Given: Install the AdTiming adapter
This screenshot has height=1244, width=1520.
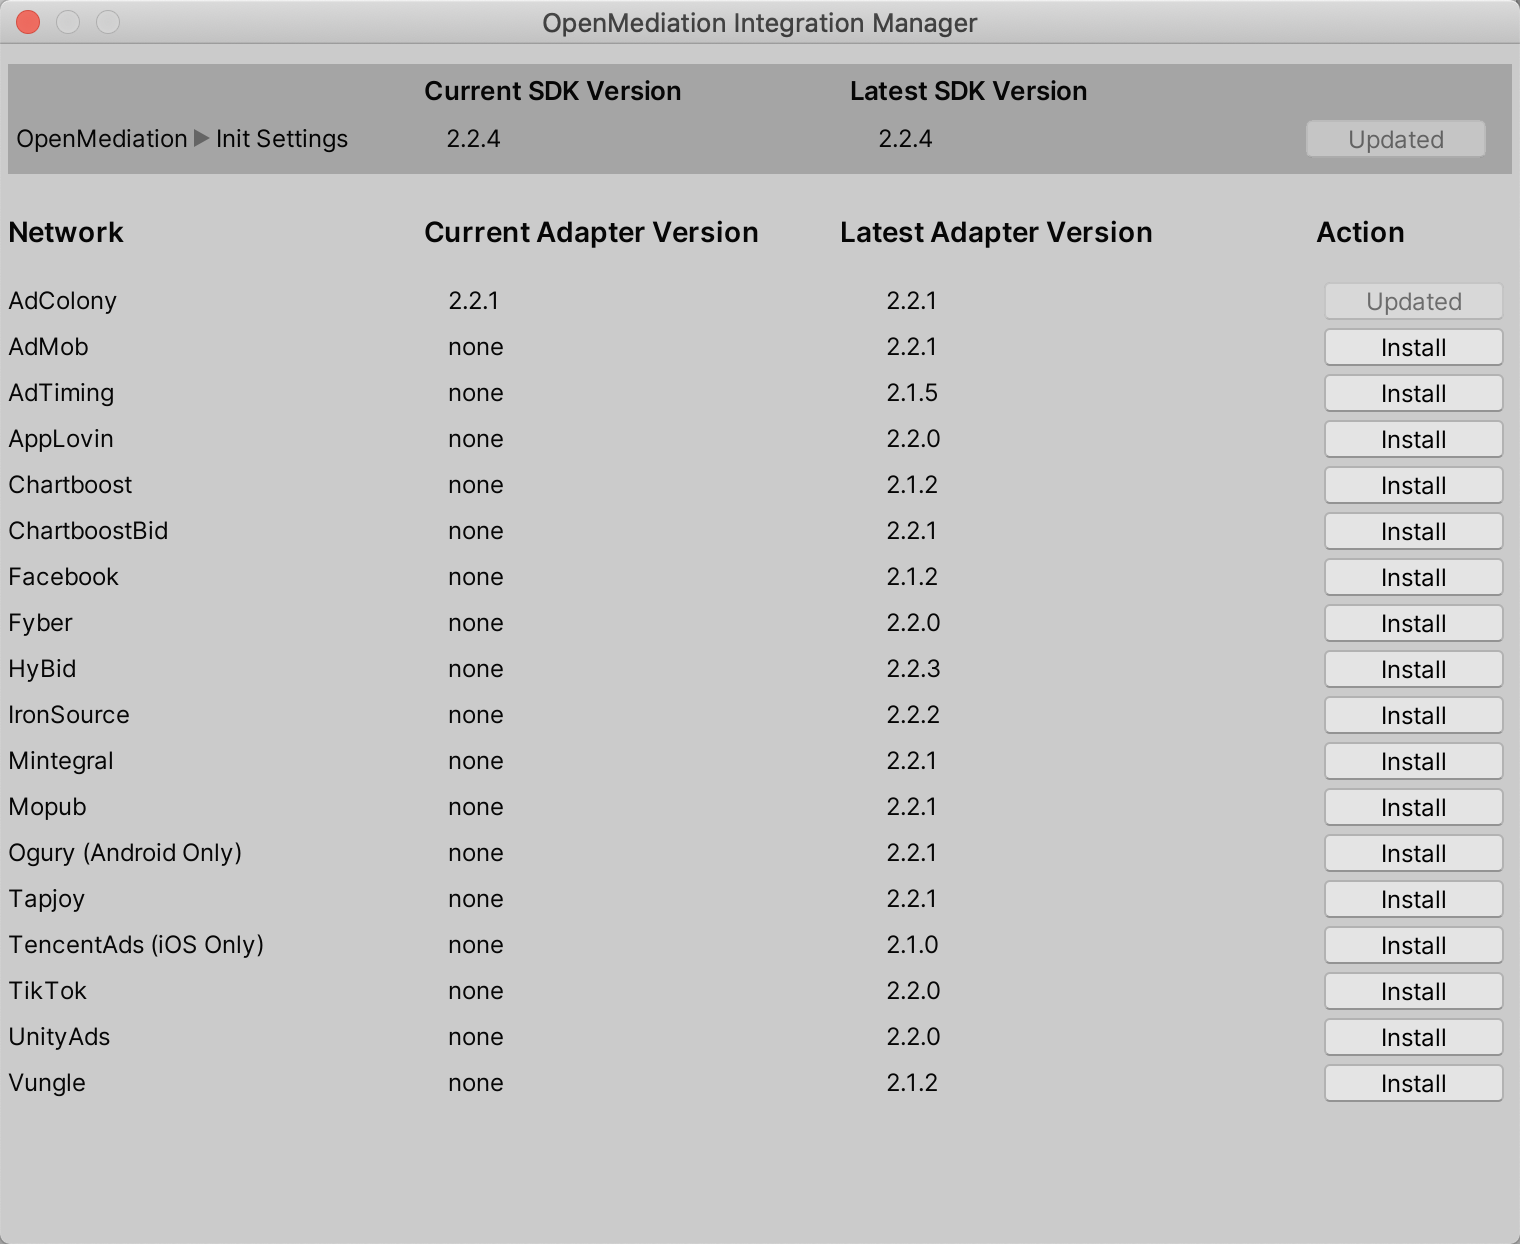Looking at the screenshot, I should tap(1413, 393).
